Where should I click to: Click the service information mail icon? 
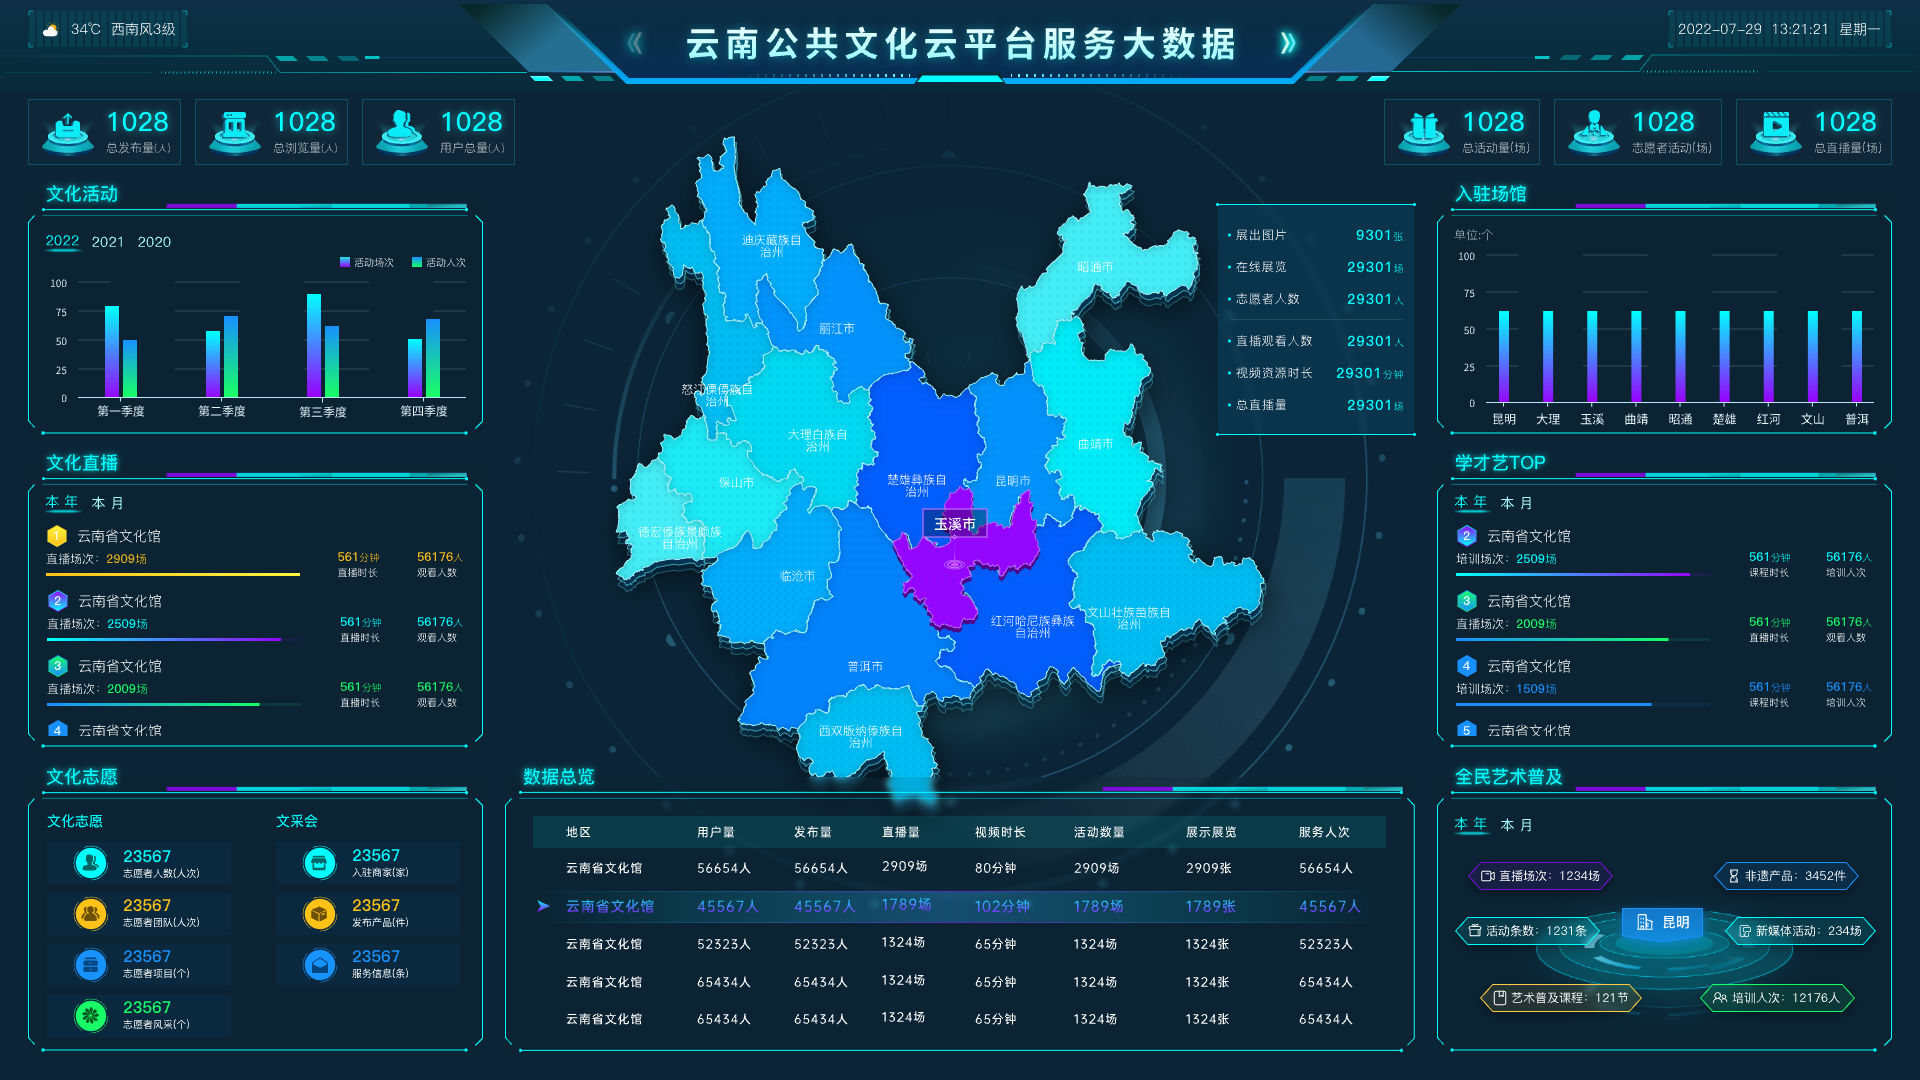[320, 964]
